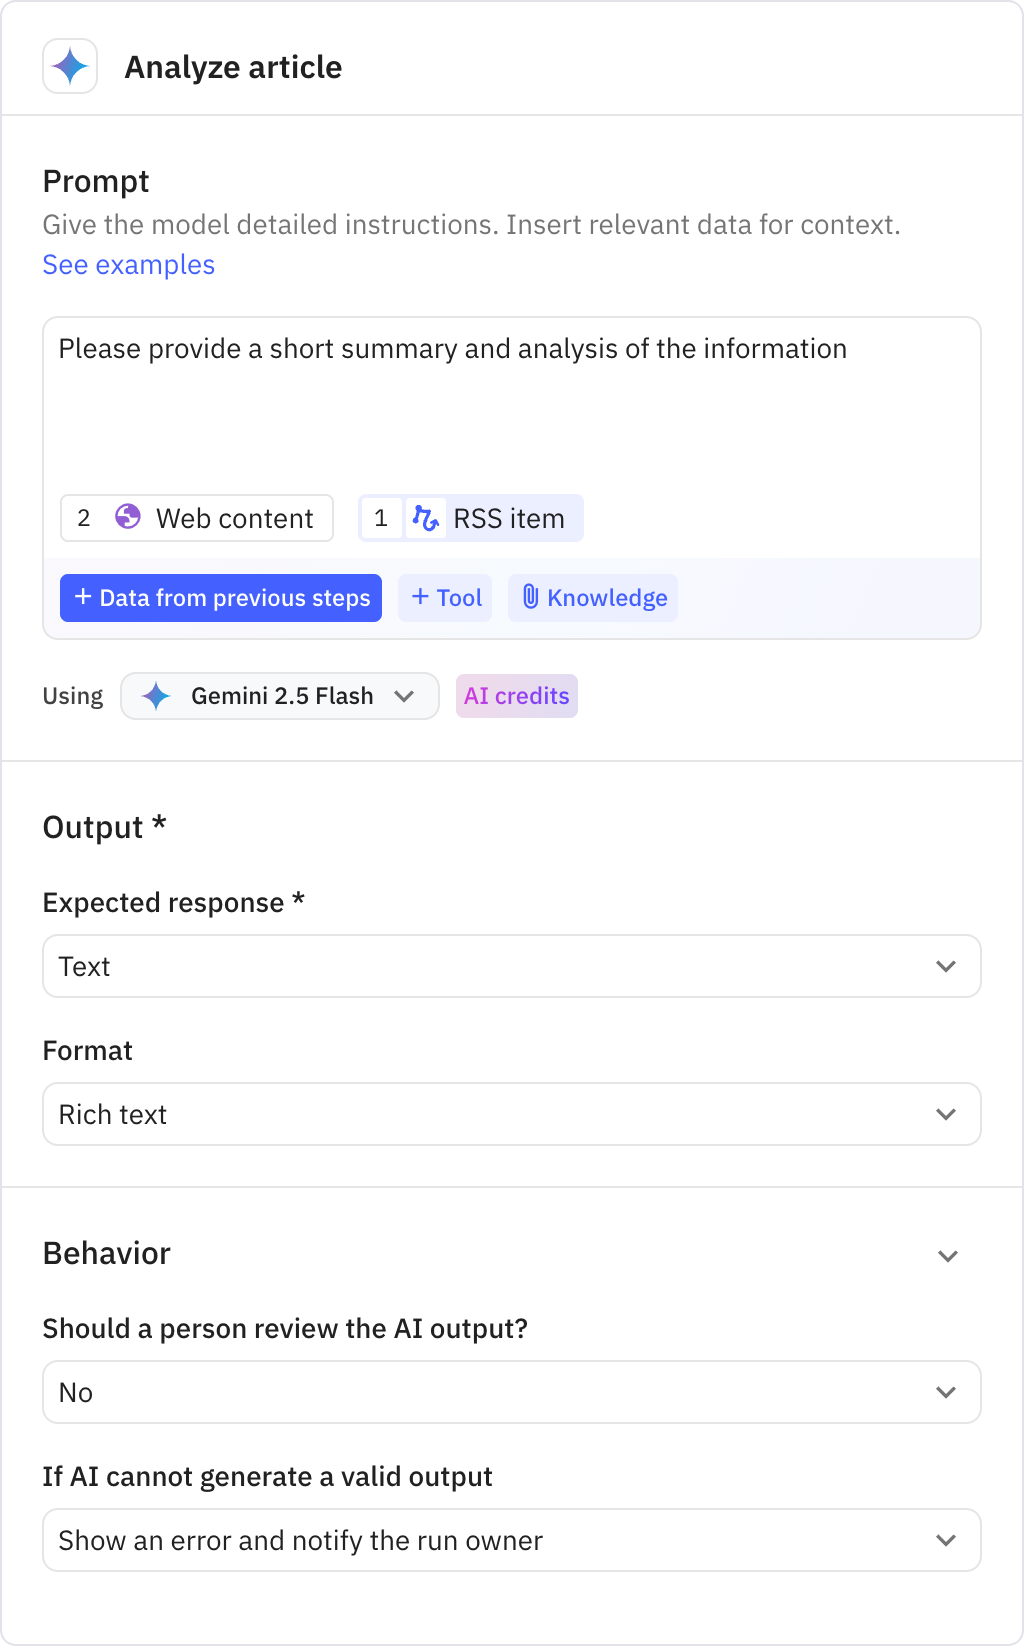Add a Tool to the prompt

coord(444,597)
